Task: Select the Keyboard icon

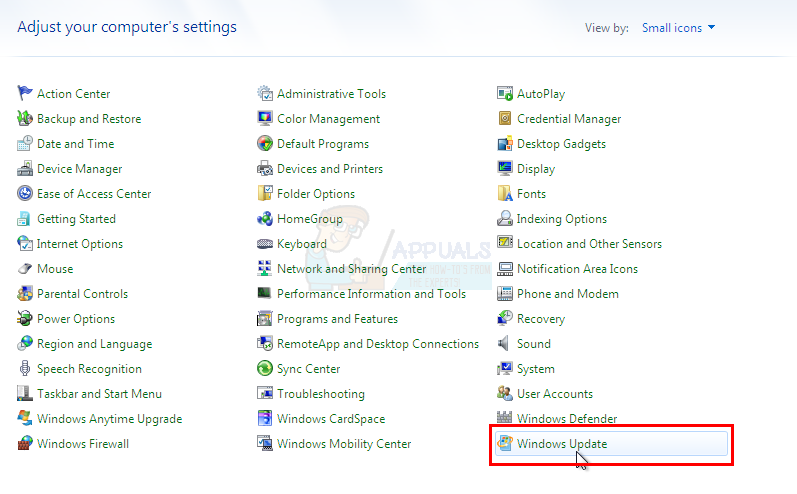Action: click(x=264, y=243)
